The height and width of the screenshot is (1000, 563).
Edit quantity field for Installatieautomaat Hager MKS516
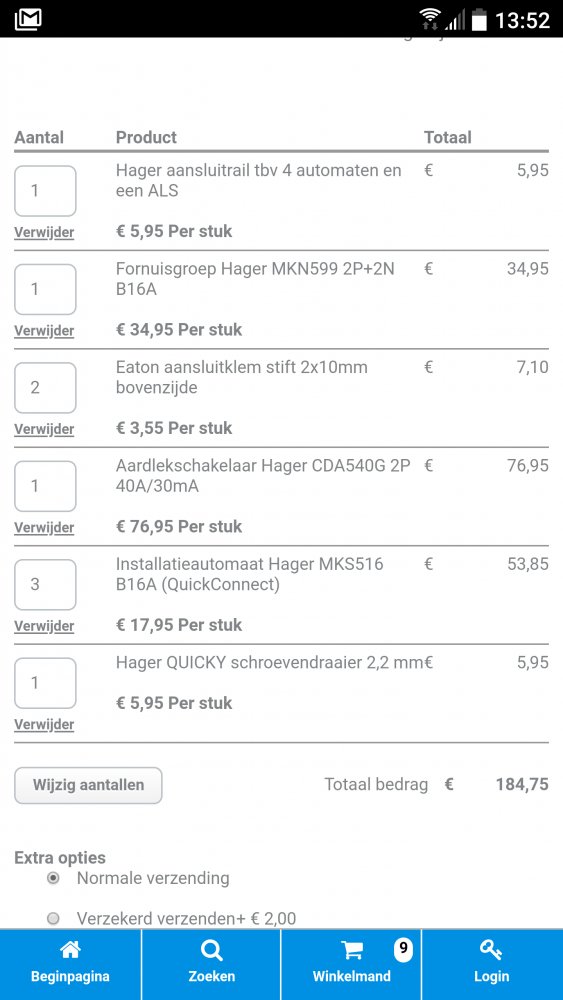pos(45,585)
